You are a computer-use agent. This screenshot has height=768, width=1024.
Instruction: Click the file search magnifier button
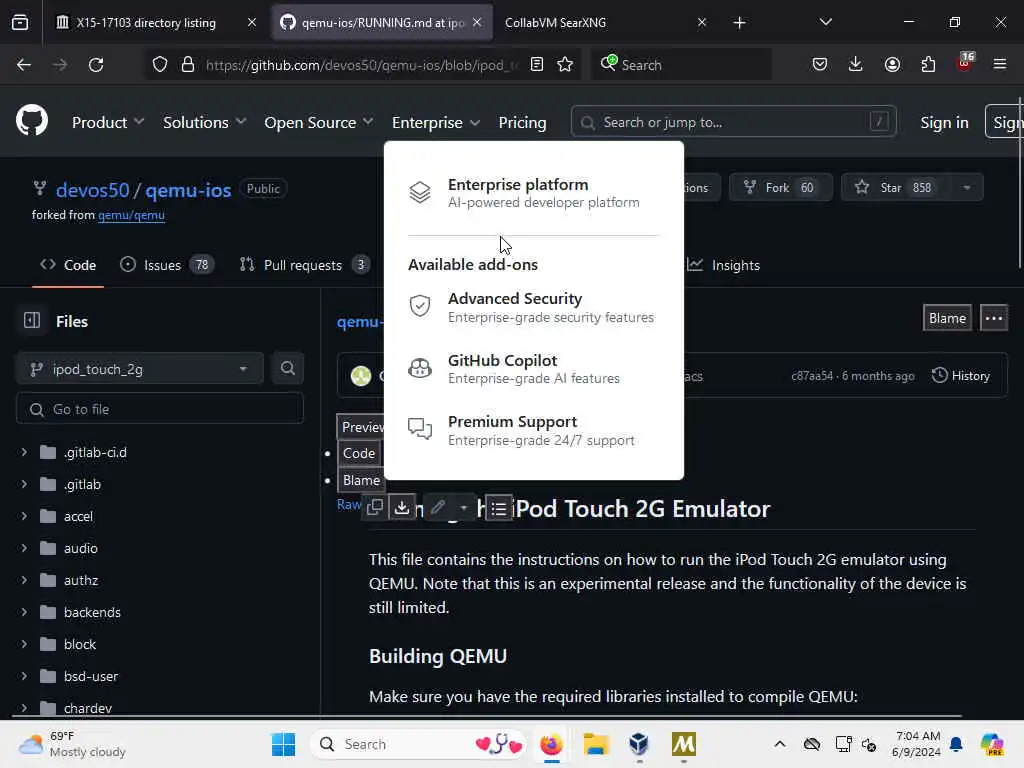[287, 368]
